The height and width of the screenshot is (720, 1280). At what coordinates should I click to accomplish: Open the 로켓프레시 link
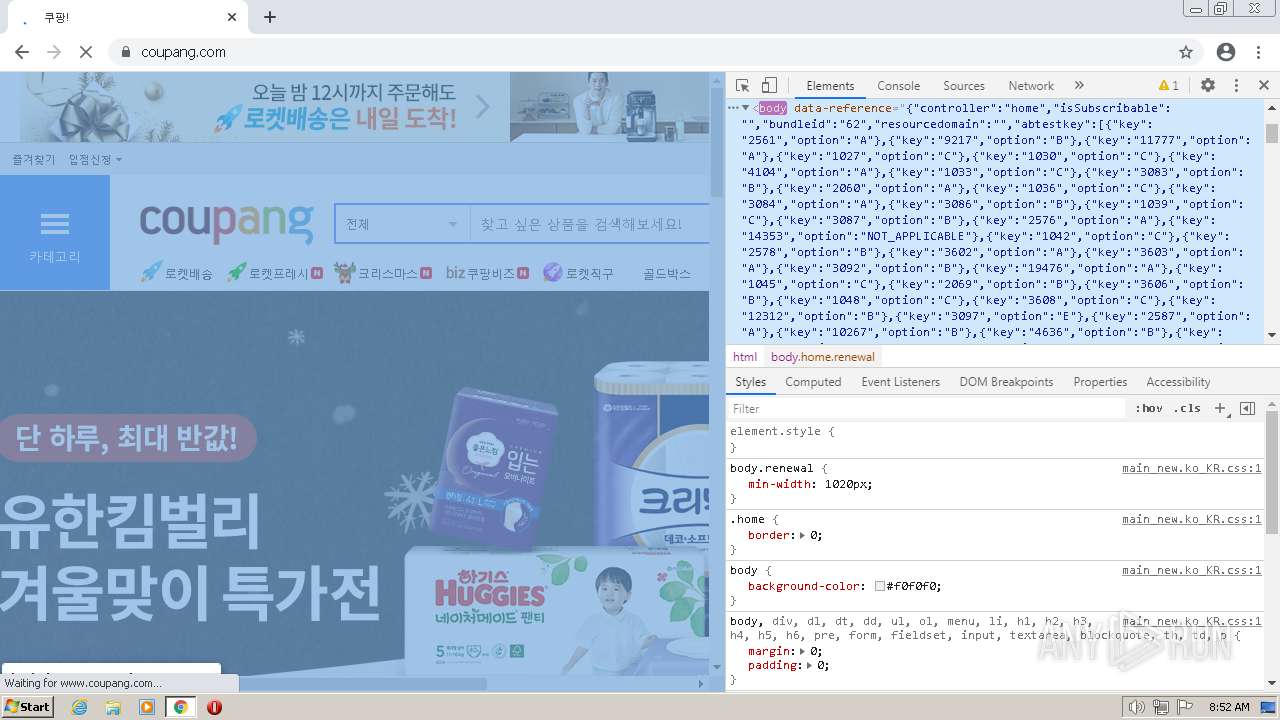275,272
